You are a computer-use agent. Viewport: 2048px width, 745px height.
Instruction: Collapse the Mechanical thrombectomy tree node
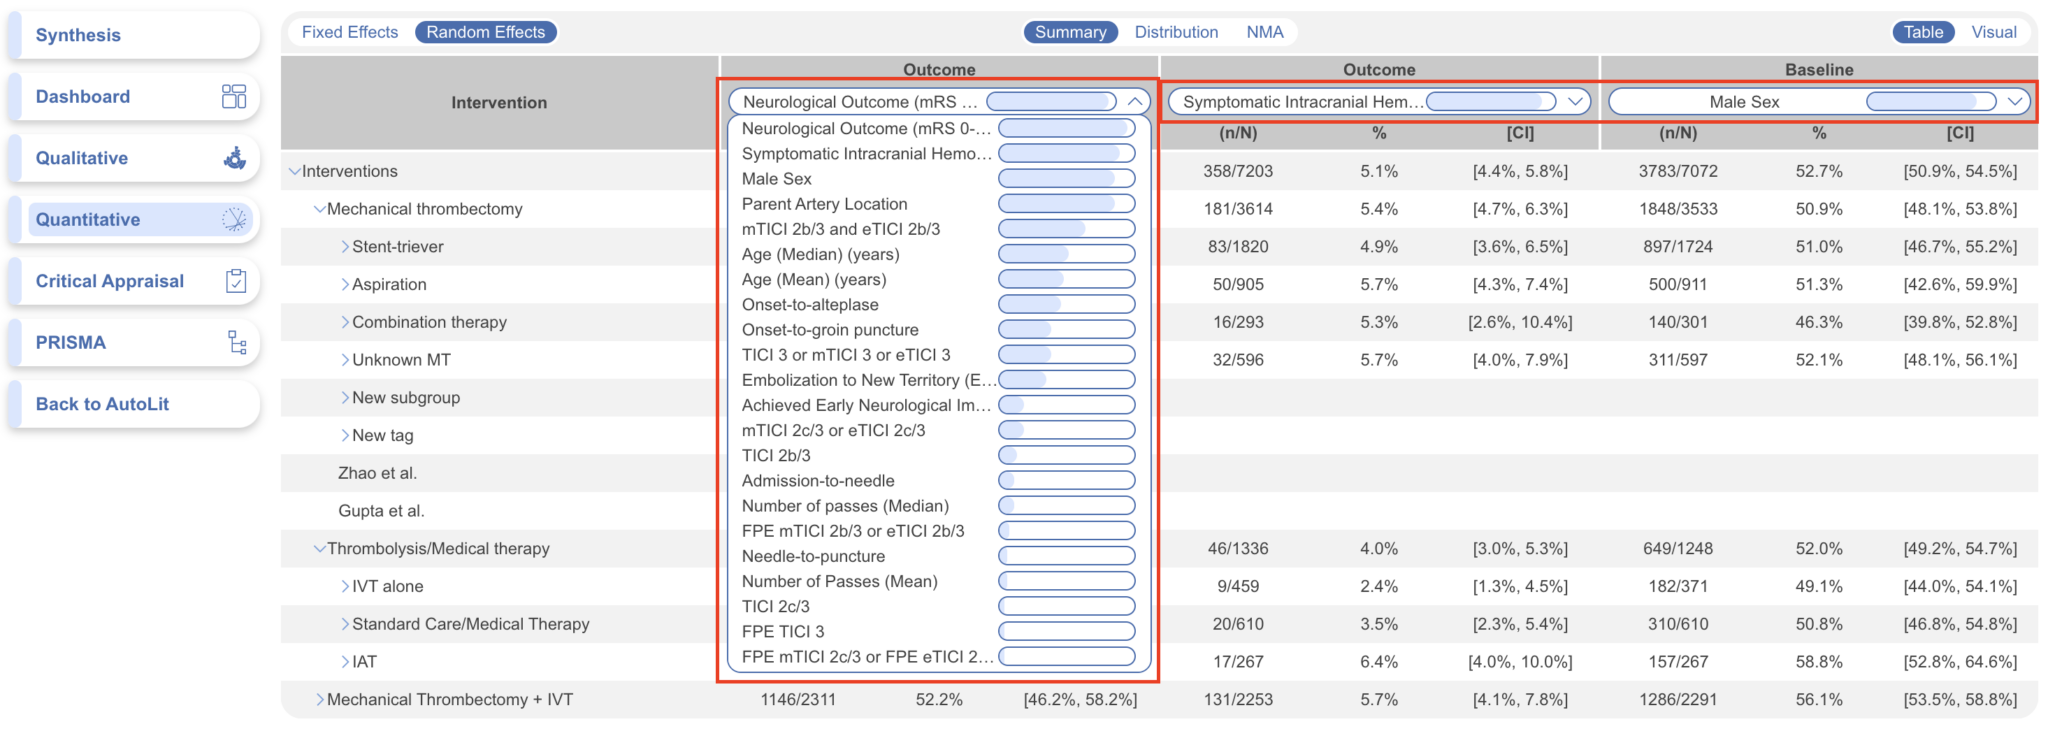[319, 209]
